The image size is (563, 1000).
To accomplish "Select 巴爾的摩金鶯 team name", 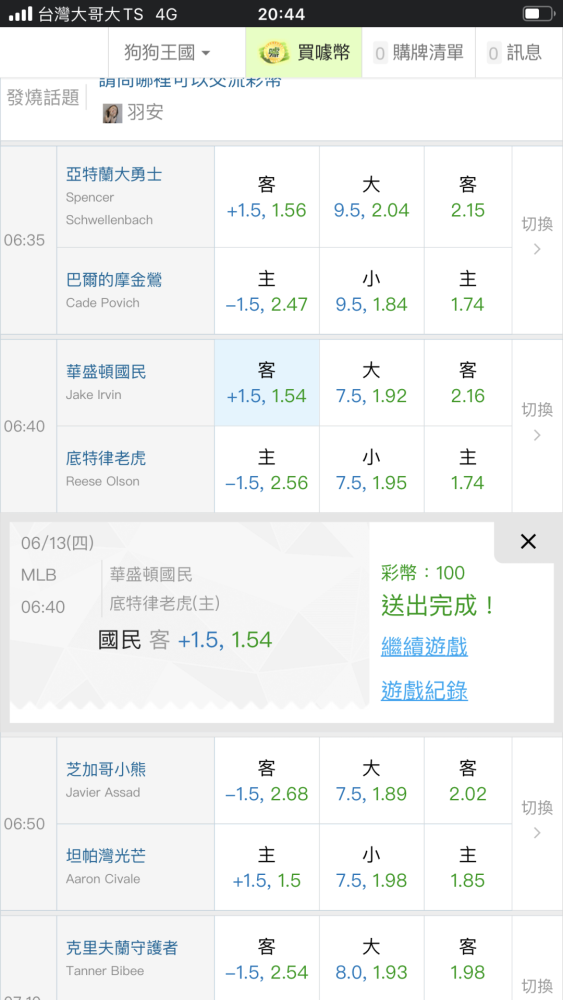I will point(114,279).
